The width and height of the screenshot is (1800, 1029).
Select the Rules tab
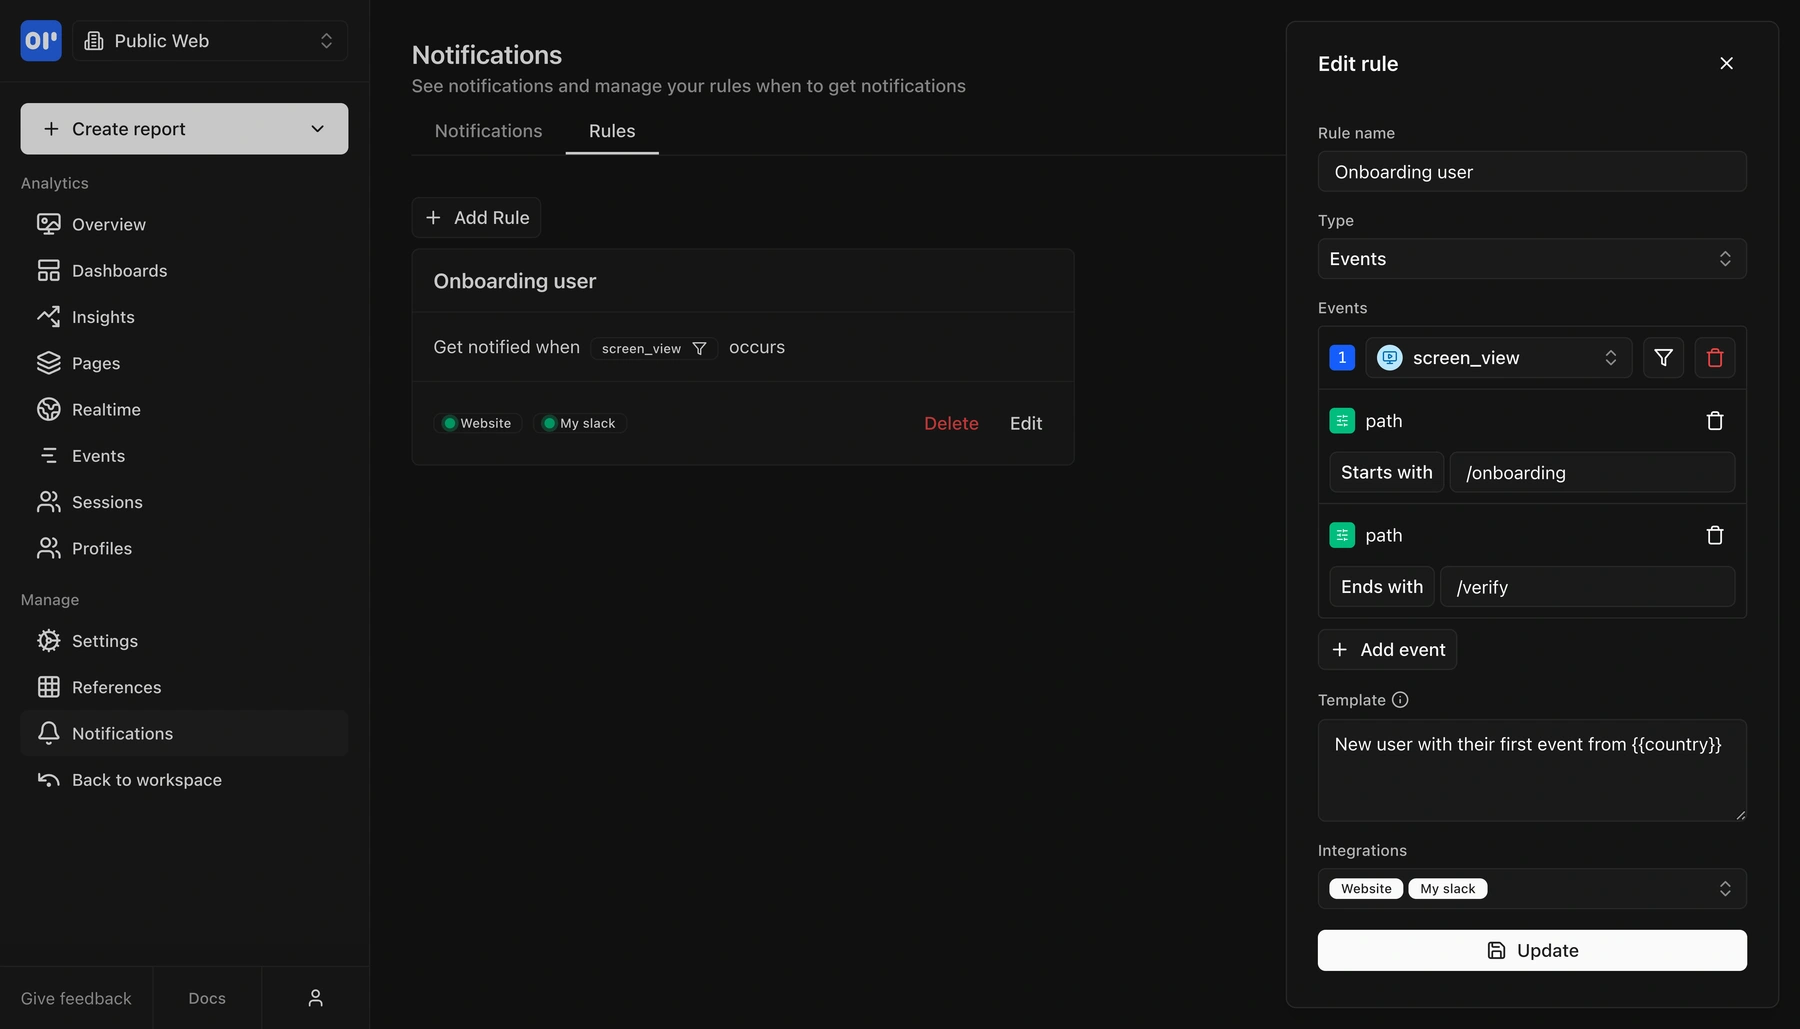tap(612, 131)
